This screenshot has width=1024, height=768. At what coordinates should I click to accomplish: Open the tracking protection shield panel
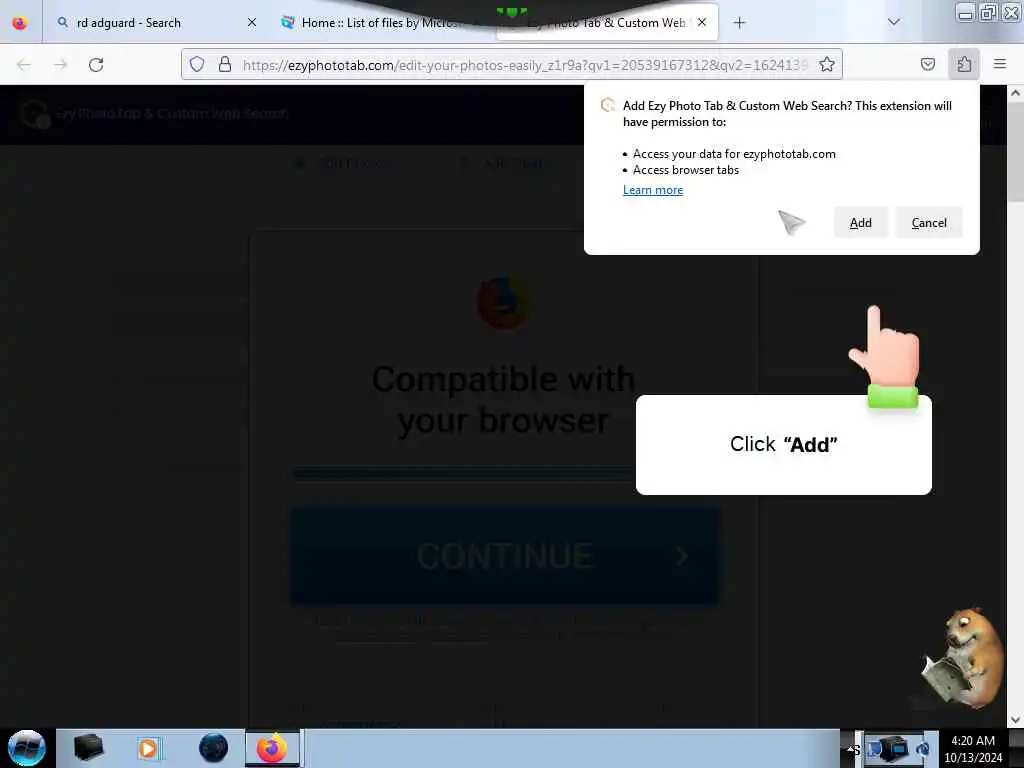tap(197, 64)
